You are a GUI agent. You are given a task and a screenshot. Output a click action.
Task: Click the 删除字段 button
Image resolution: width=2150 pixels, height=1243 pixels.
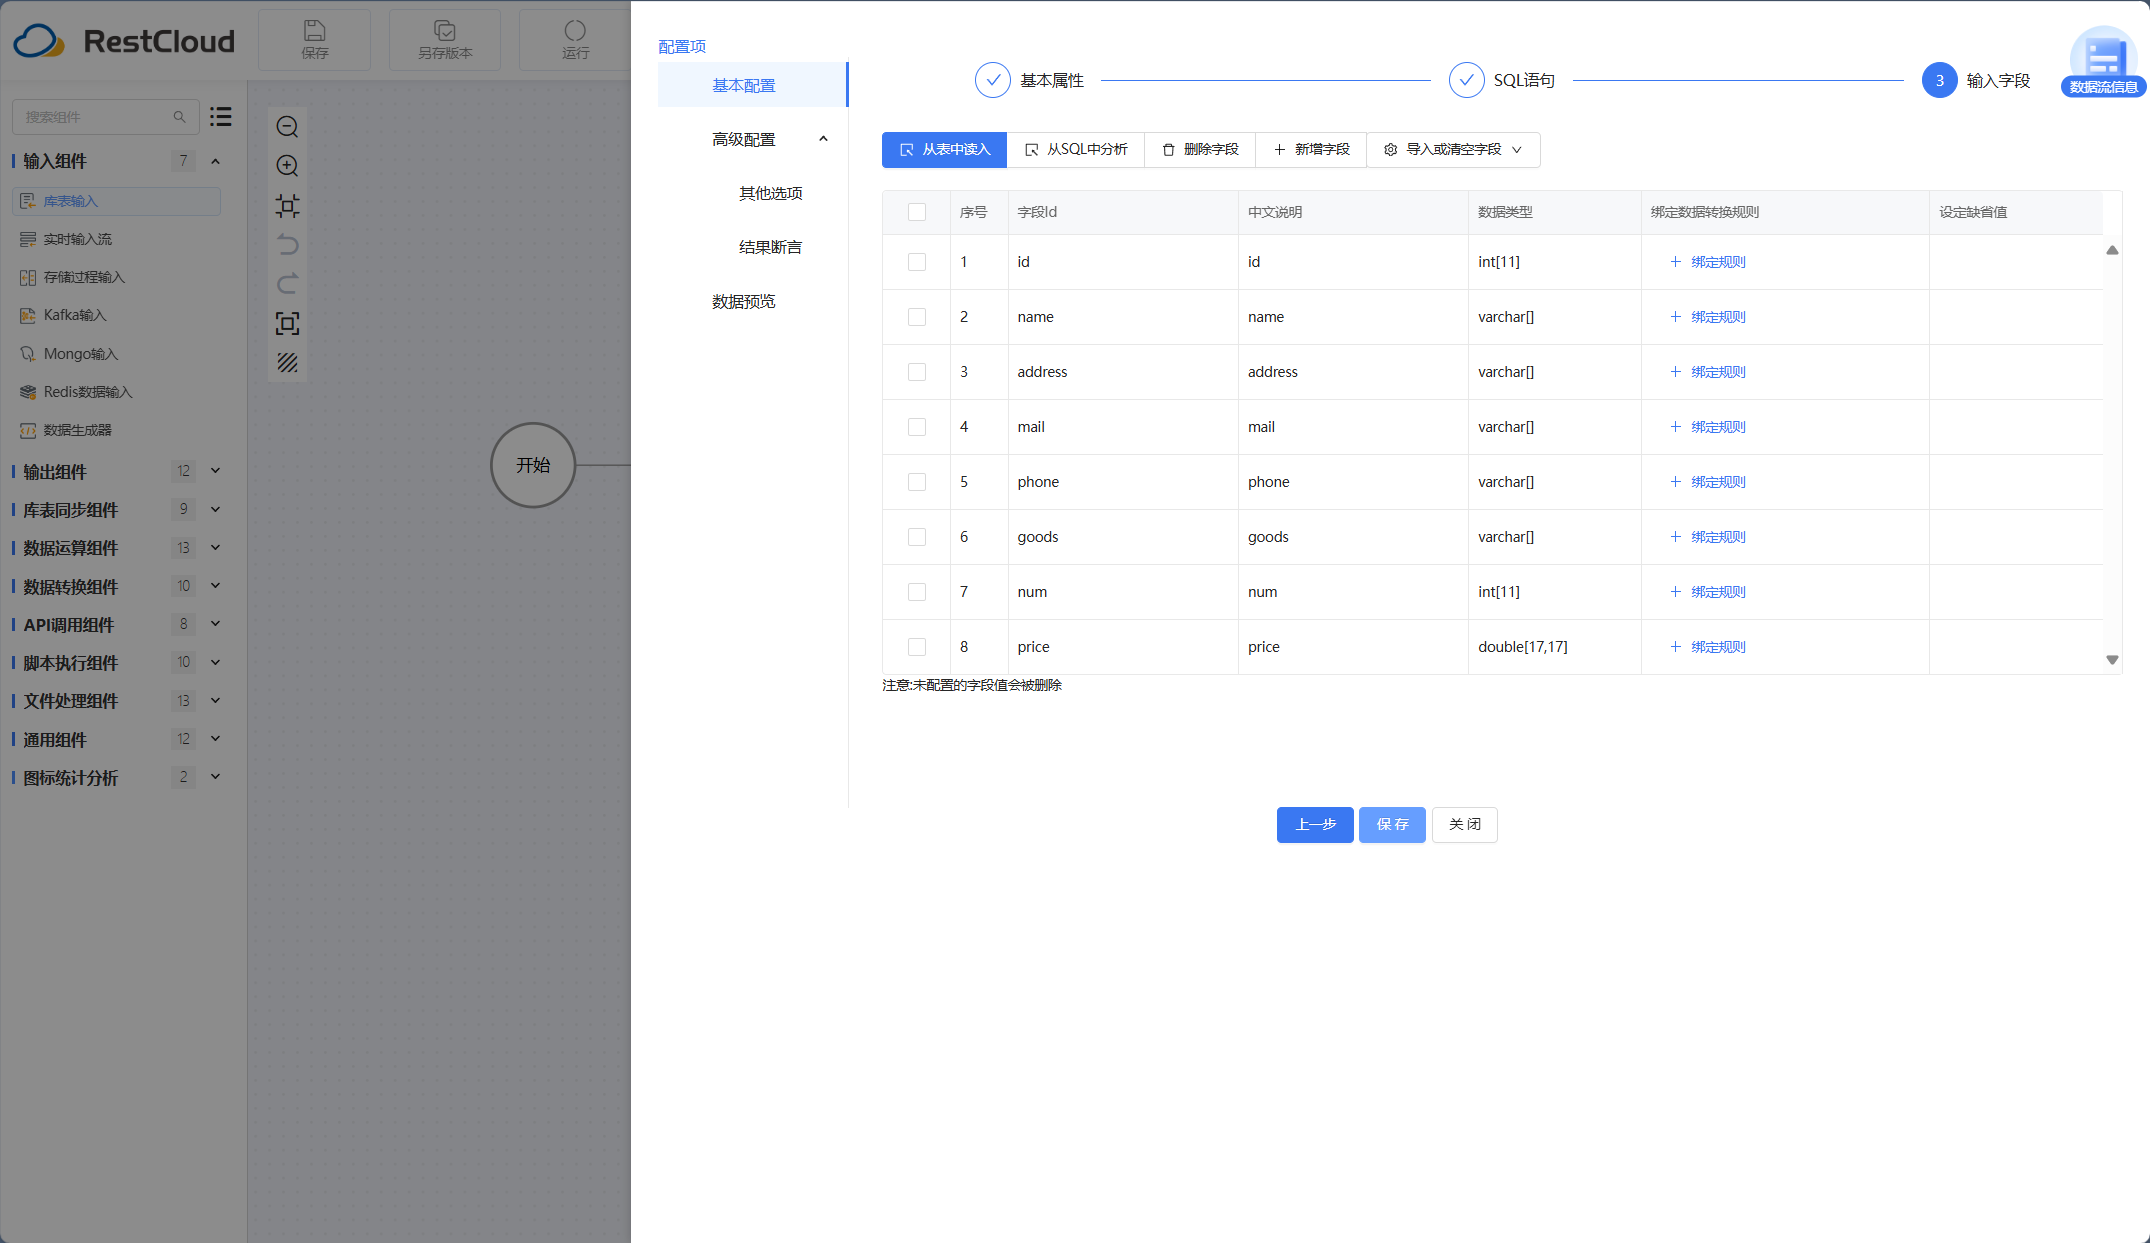click(x=1200, y=150)
